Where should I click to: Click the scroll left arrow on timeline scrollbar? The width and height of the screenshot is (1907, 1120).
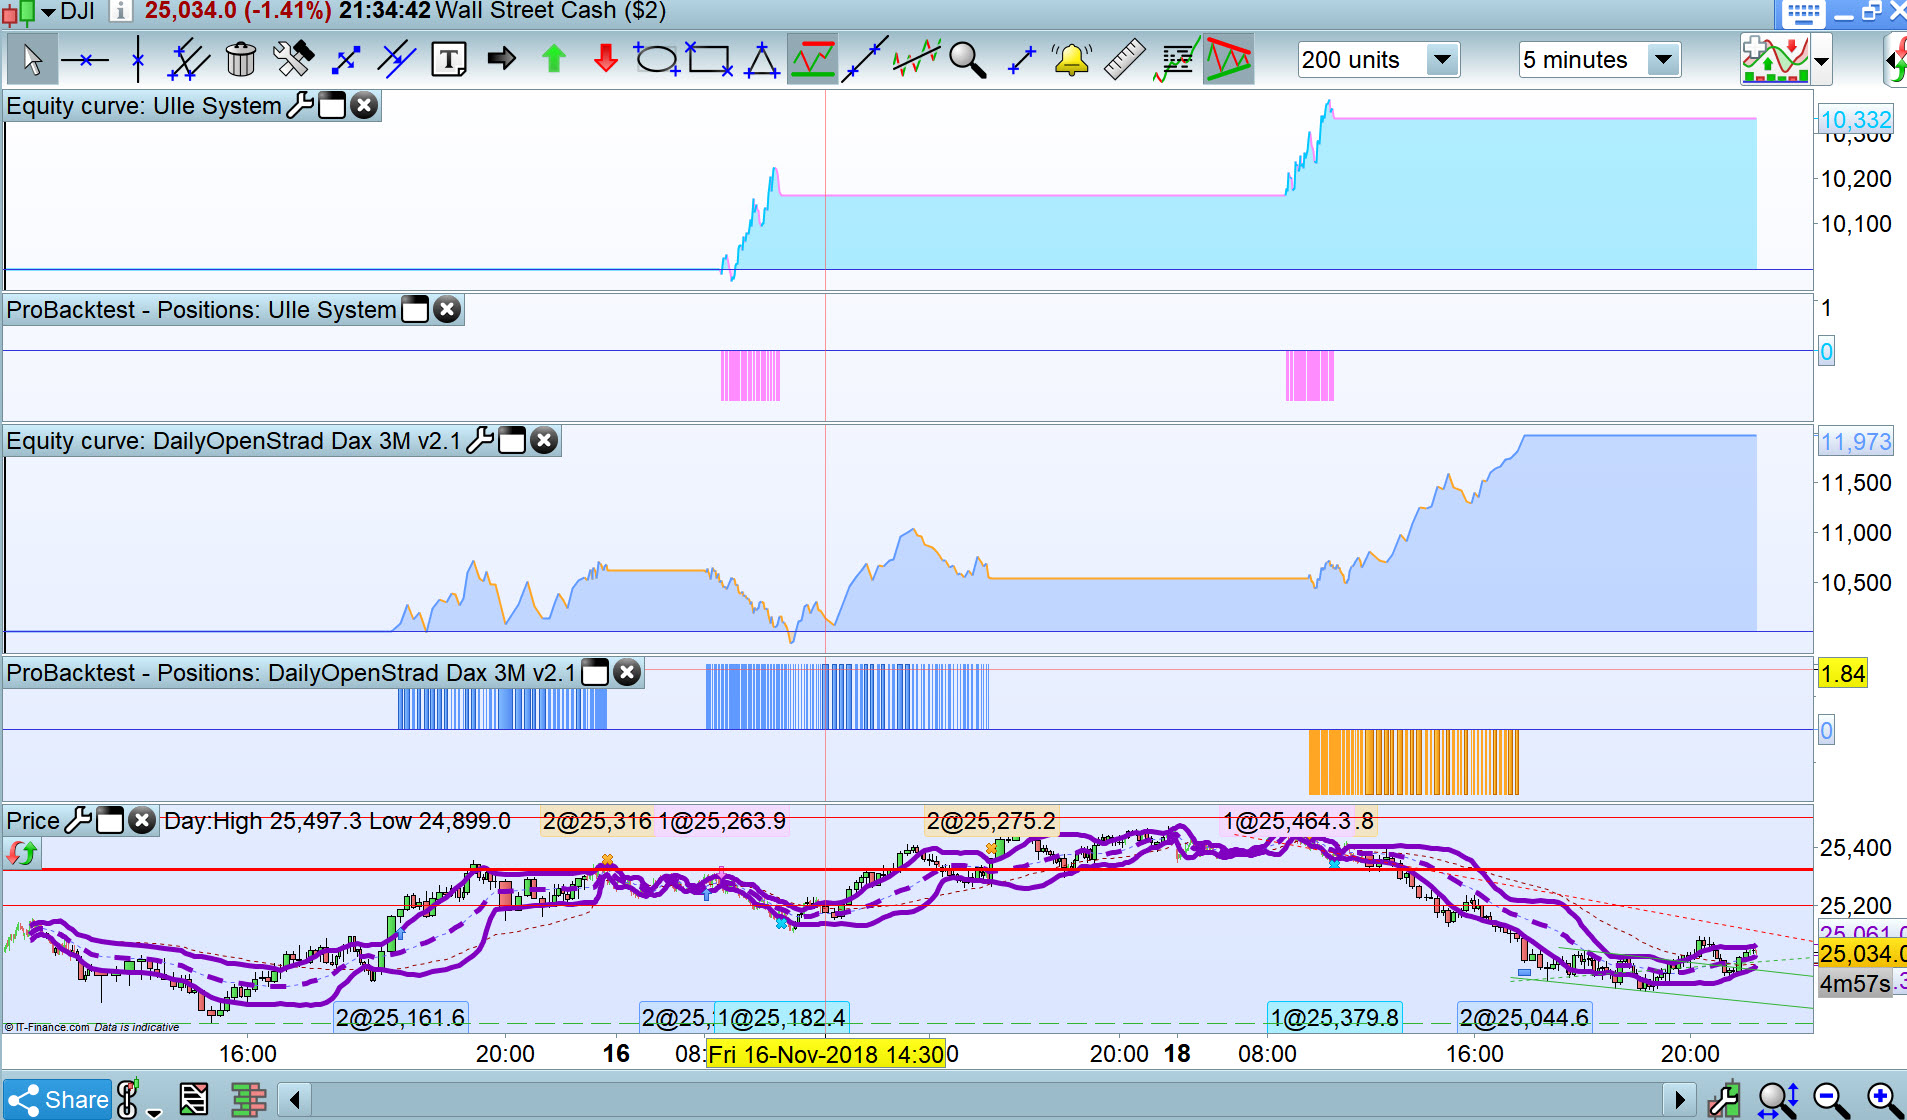[x=295, y=1100]
